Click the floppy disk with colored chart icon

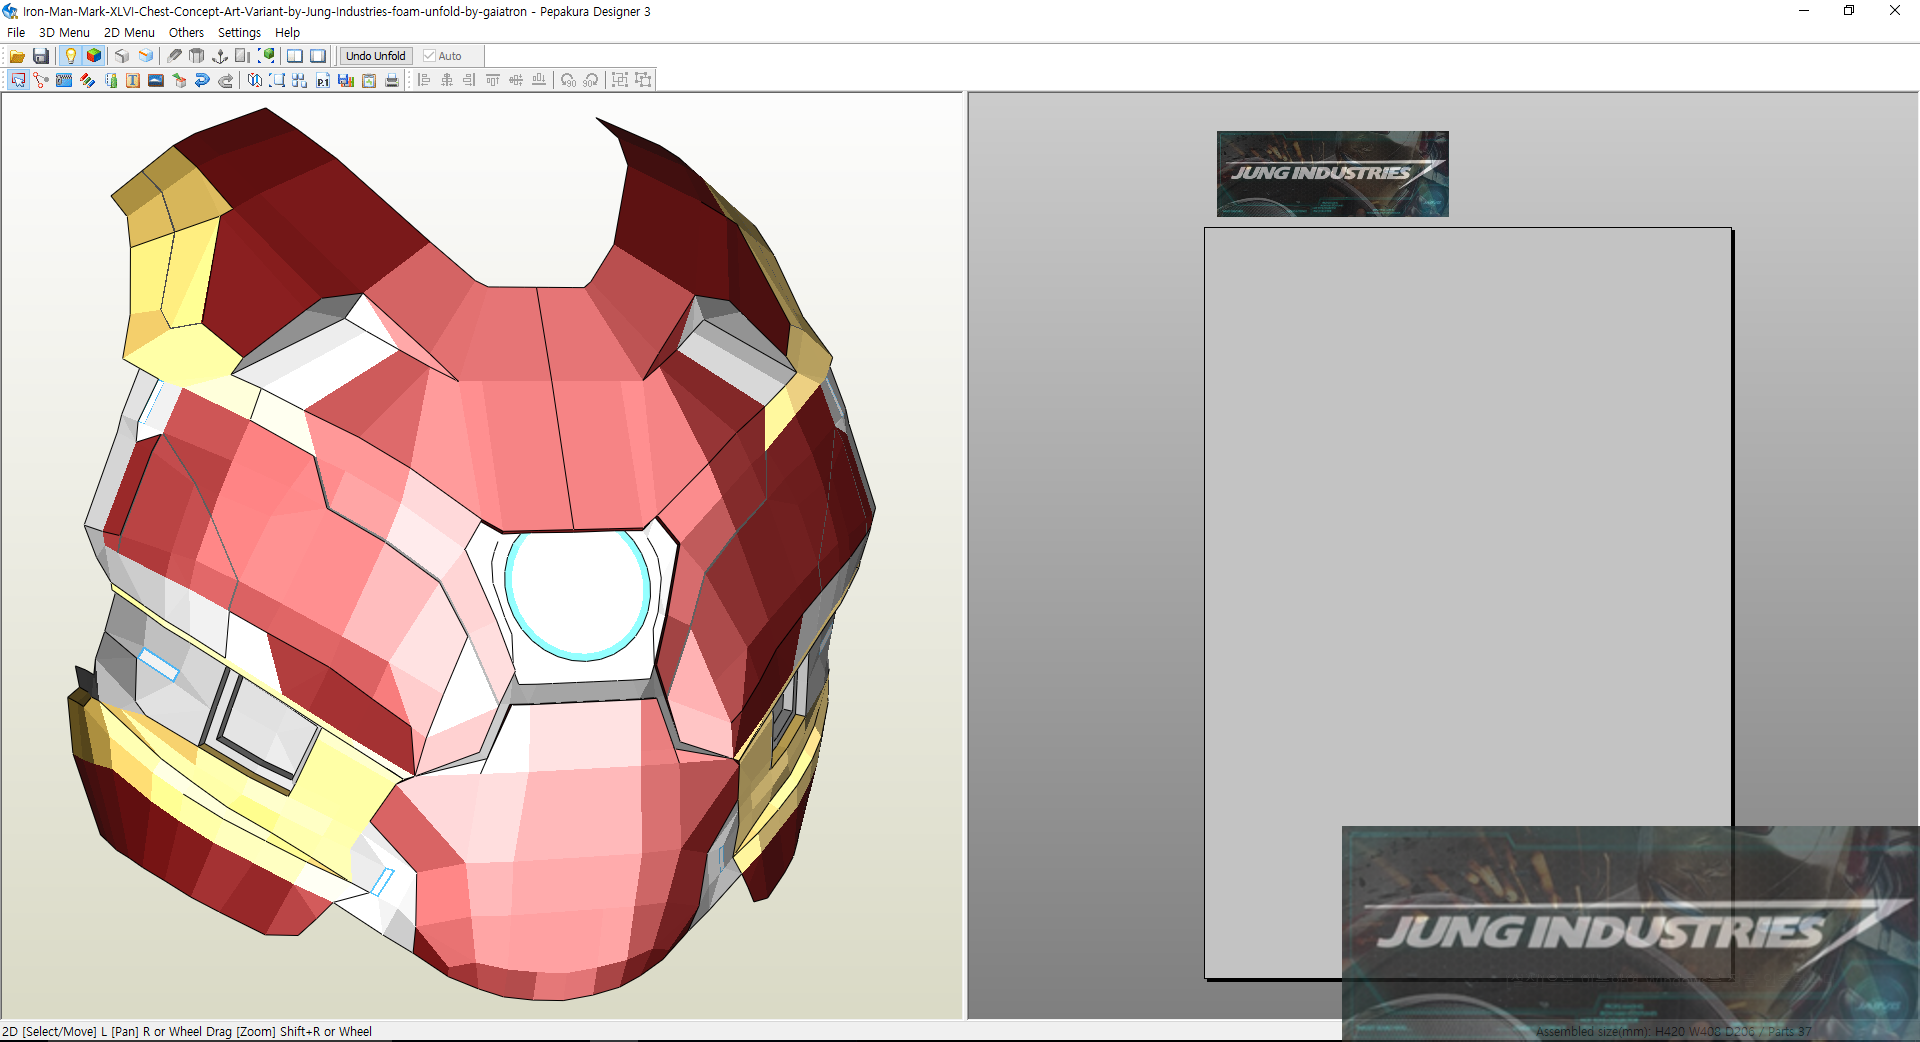346,80
